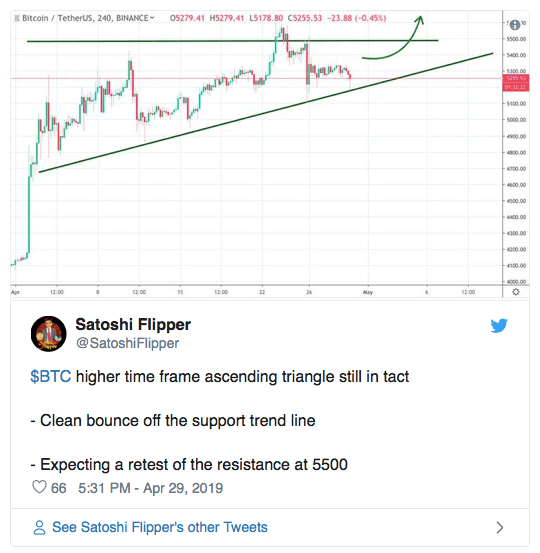
Task: Click the right chevron arrow at bottom
Action: click(x=499, y=527)
